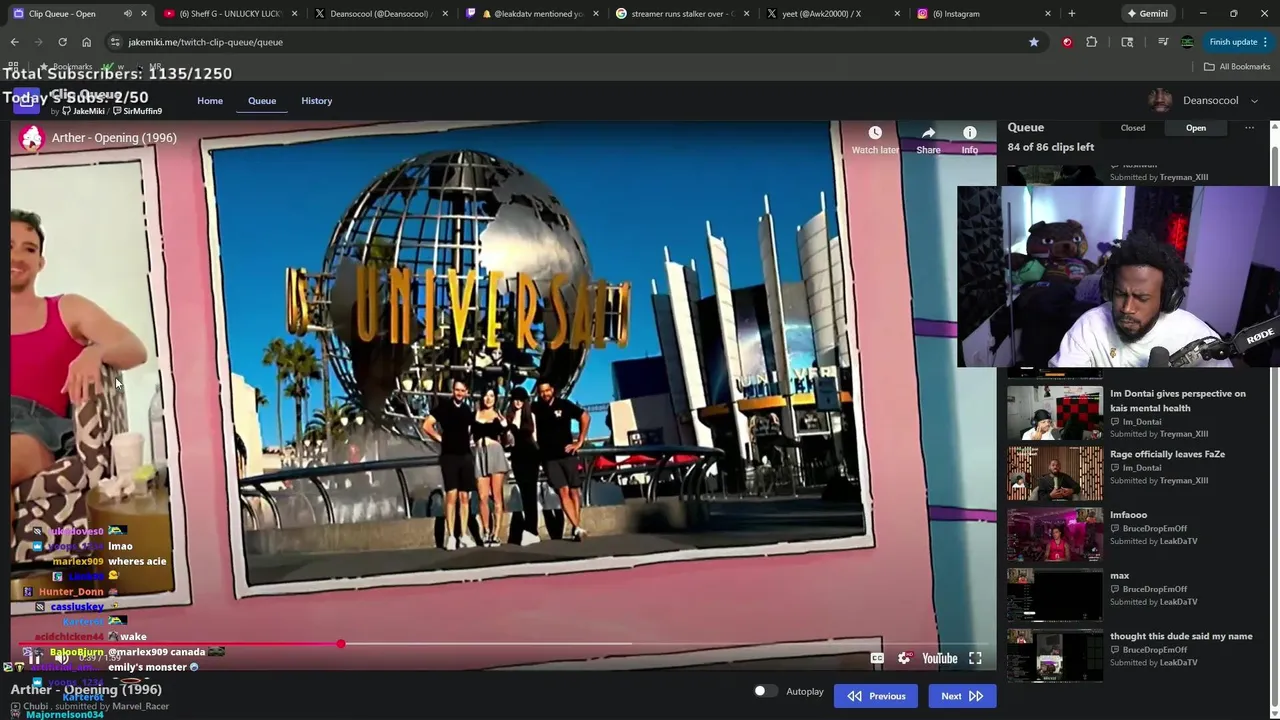Viewport: 1280px width, 720px height.
Task: Click the channel avatar on video title
Action: coord(31,138)
